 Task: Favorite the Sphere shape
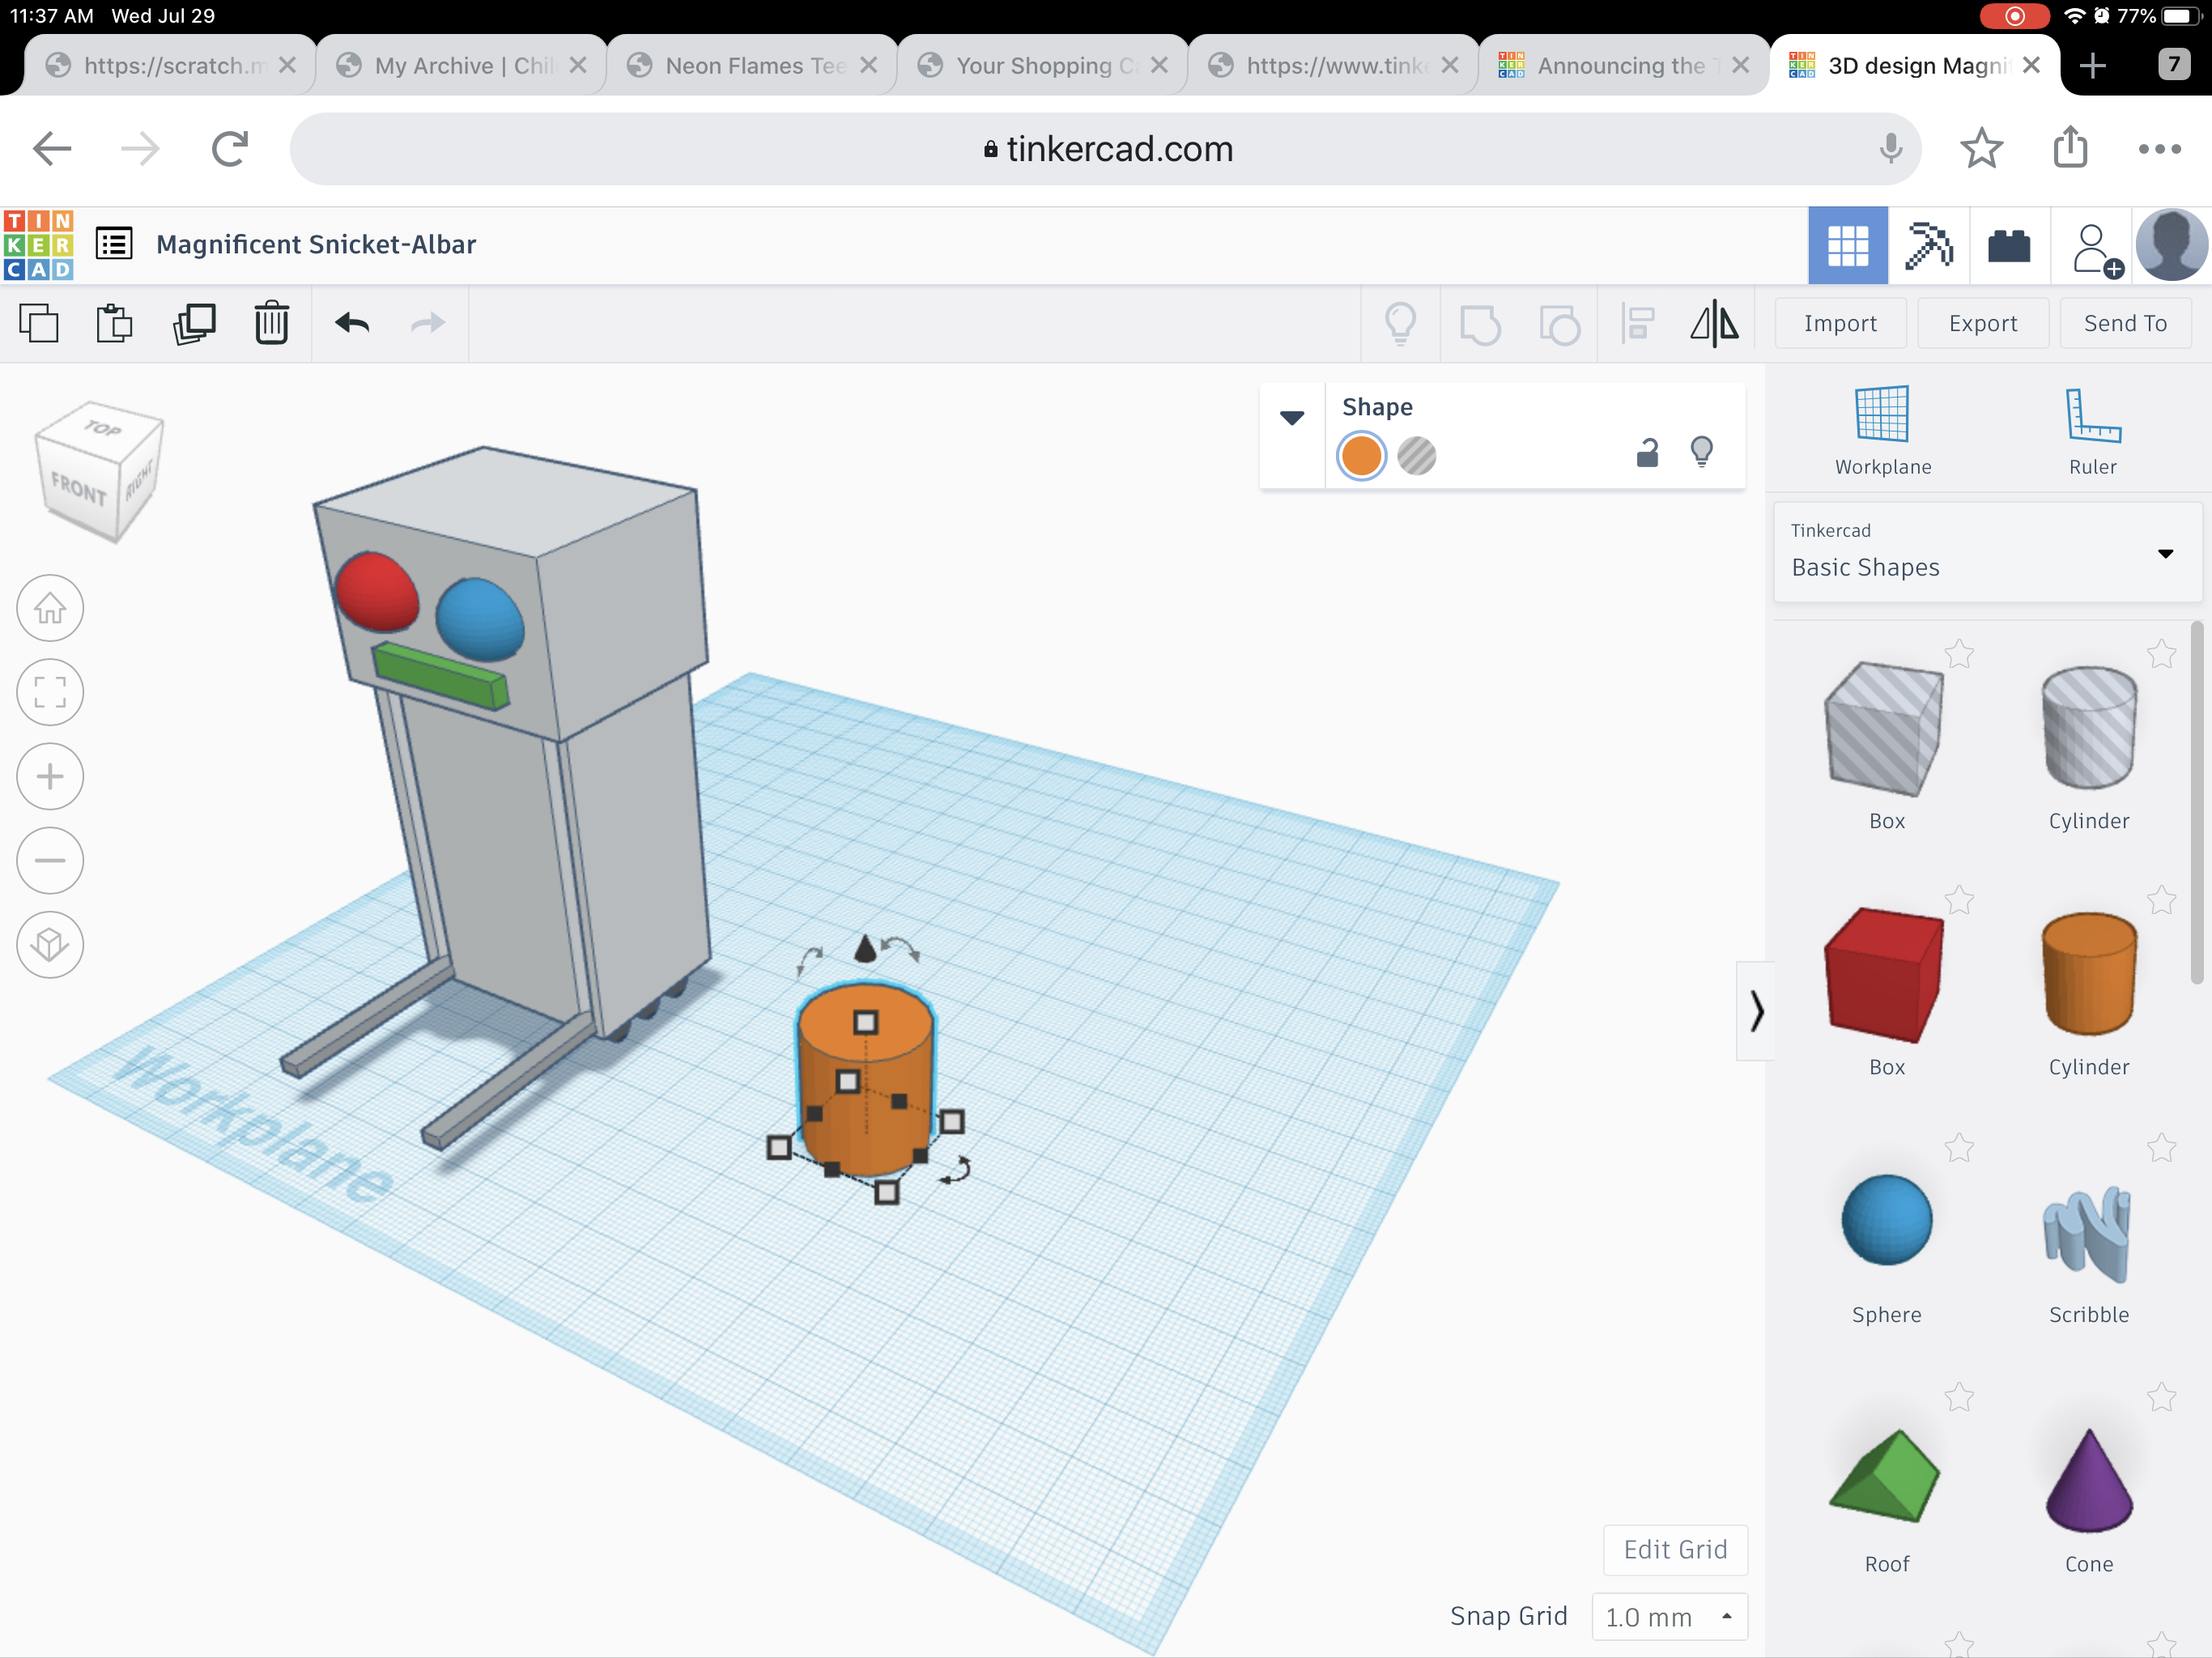coord(1959,1148)
